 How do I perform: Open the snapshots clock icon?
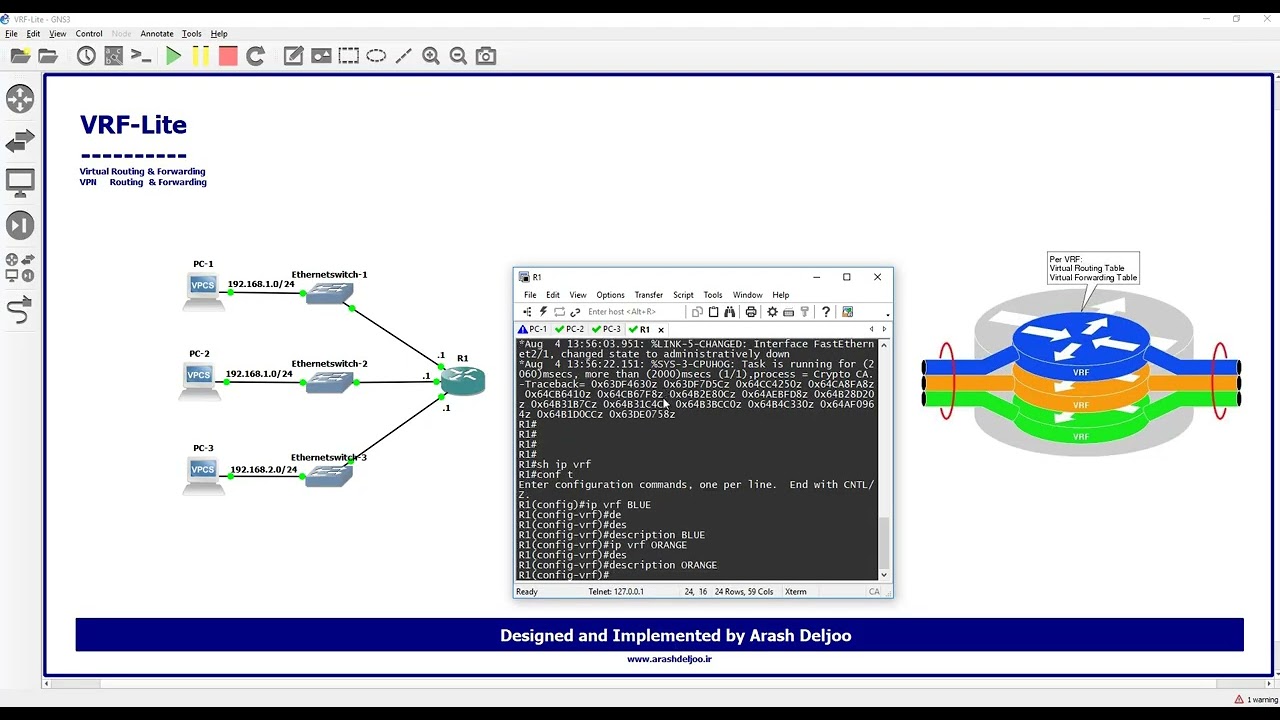pos(86,56)
